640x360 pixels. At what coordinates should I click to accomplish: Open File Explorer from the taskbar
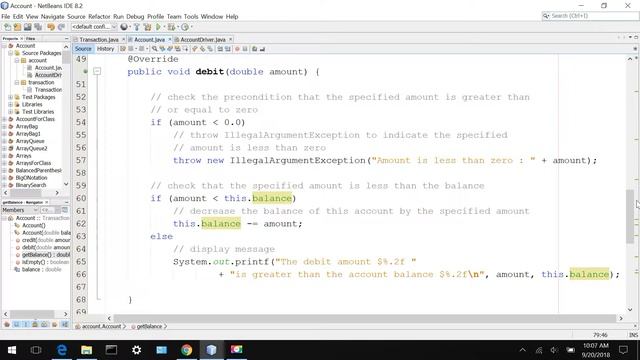coord(87,350)
